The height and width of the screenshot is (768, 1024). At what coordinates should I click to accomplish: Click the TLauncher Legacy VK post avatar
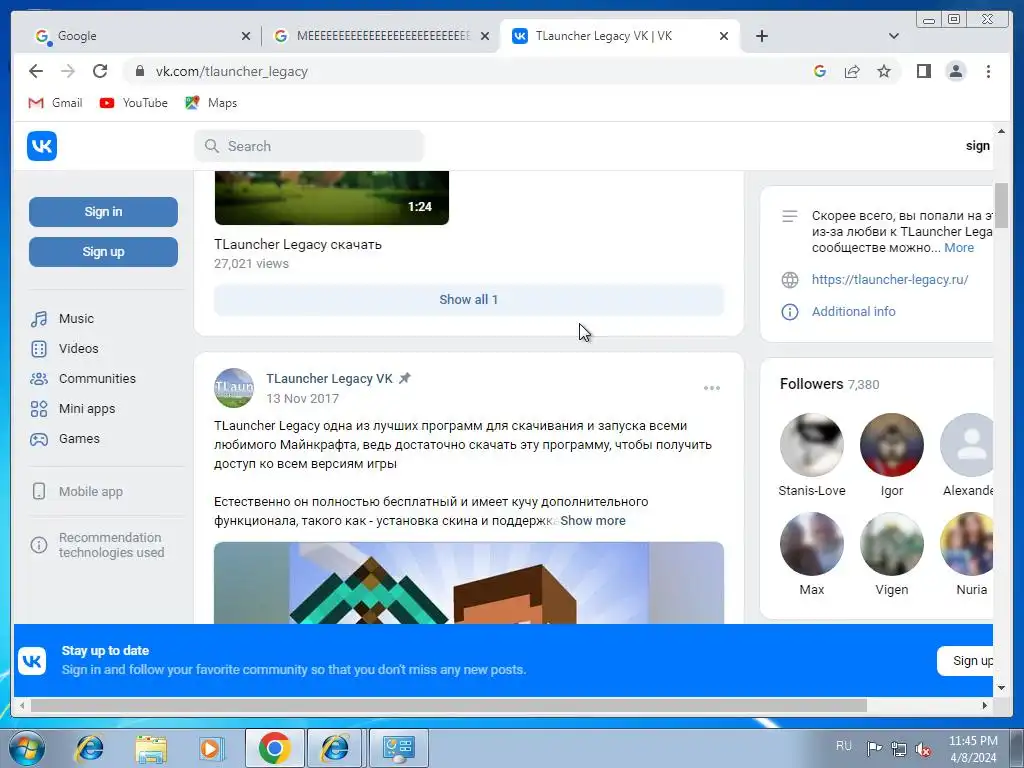[x=234, y=388]
